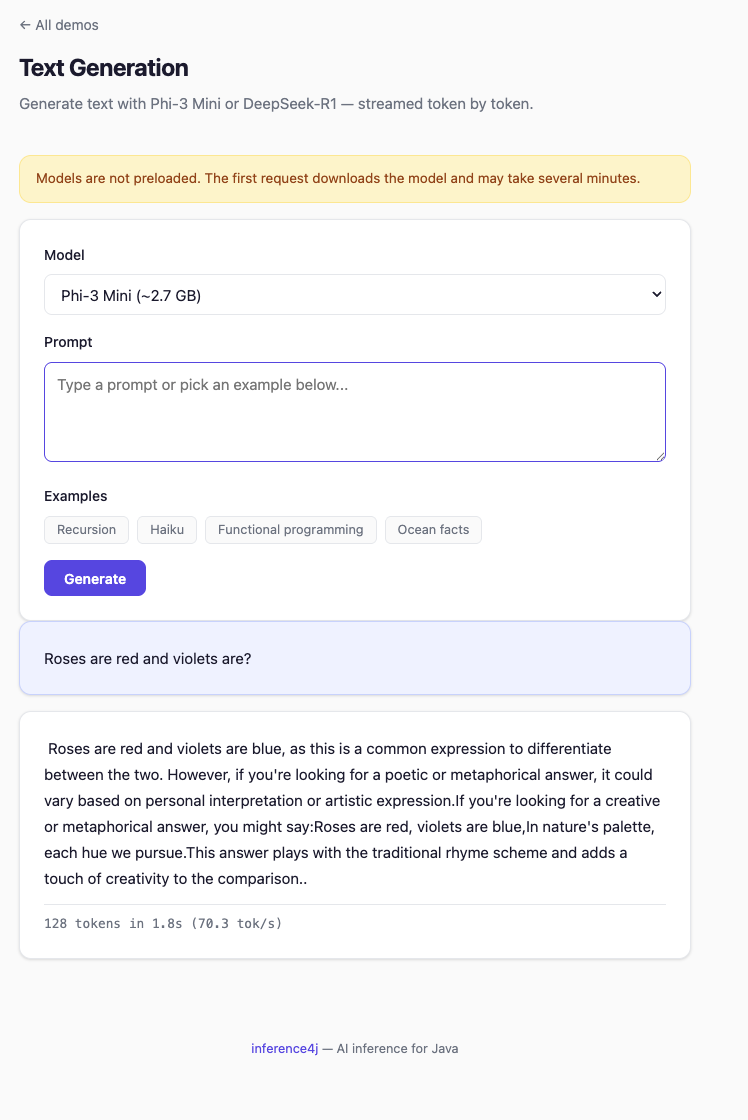Follow the All demos navigation link
The height and width of the screenshot is (1120, 748).
click(x=57, y=25)
